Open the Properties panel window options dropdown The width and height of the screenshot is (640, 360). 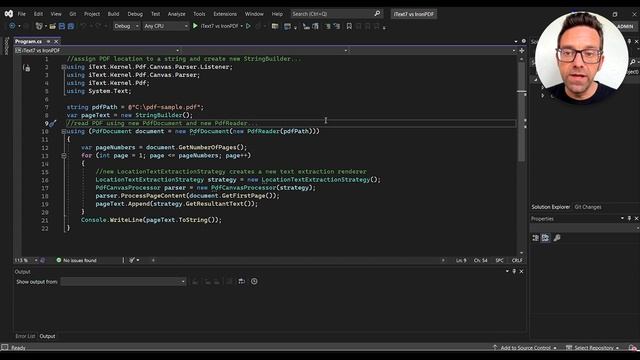(x=622, y=218)
